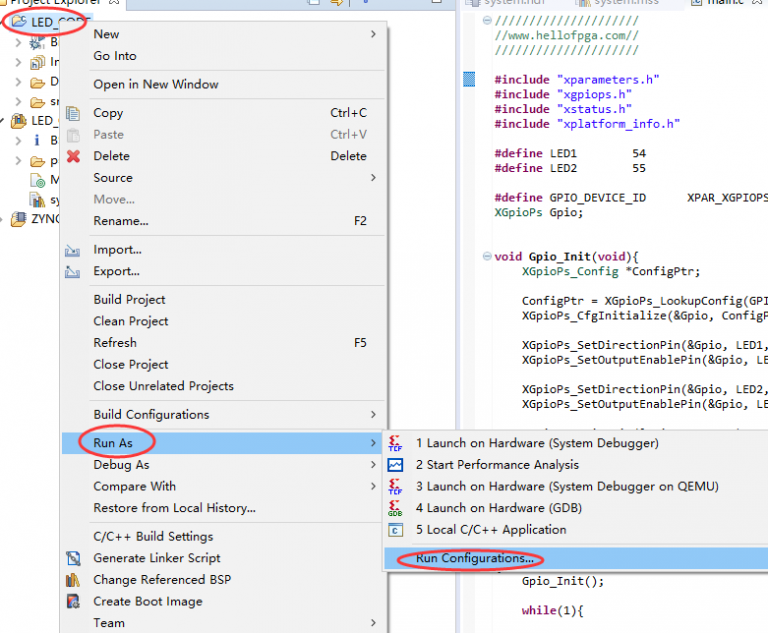Open the New submenu

pyautogui.click(x=106, y=34)
